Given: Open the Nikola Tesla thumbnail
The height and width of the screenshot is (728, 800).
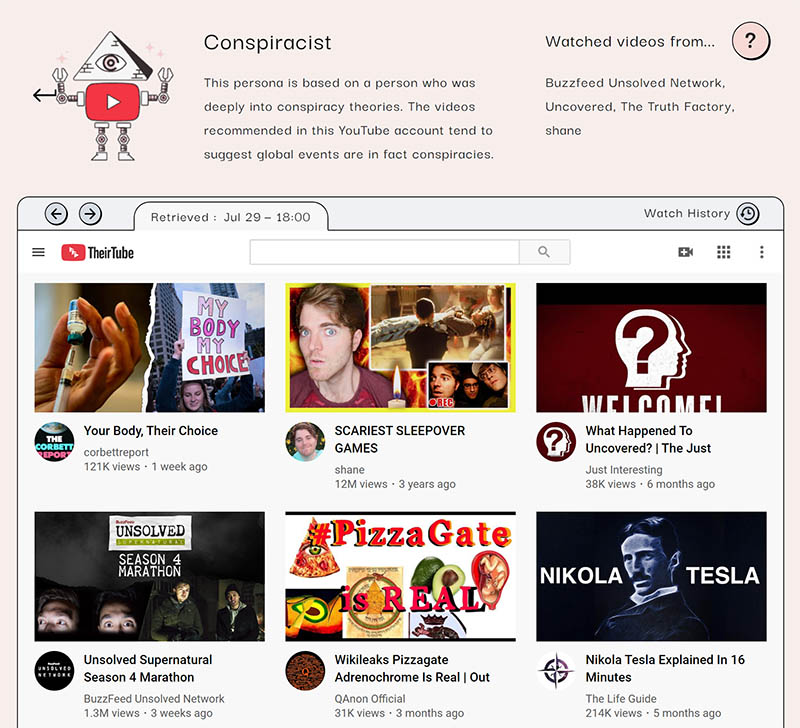Looking at the screenshot, I should 651,576.
